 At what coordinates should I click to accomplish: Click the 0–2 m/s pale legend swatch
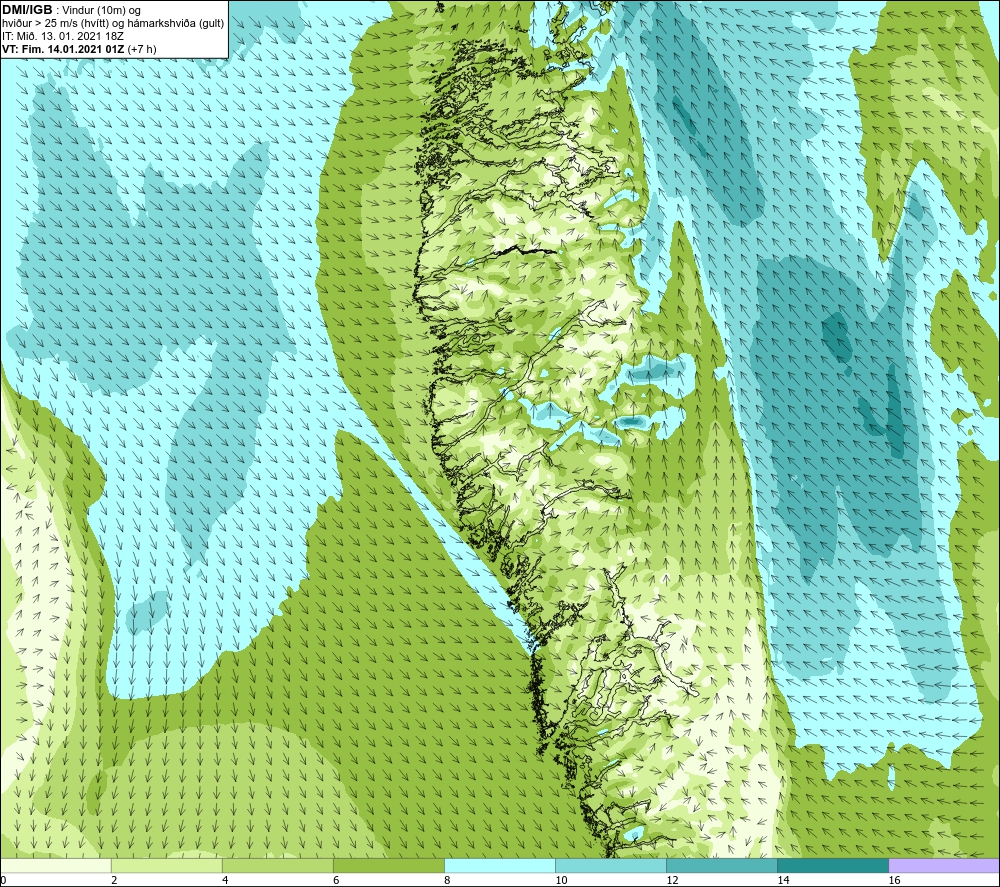(56, 866)
